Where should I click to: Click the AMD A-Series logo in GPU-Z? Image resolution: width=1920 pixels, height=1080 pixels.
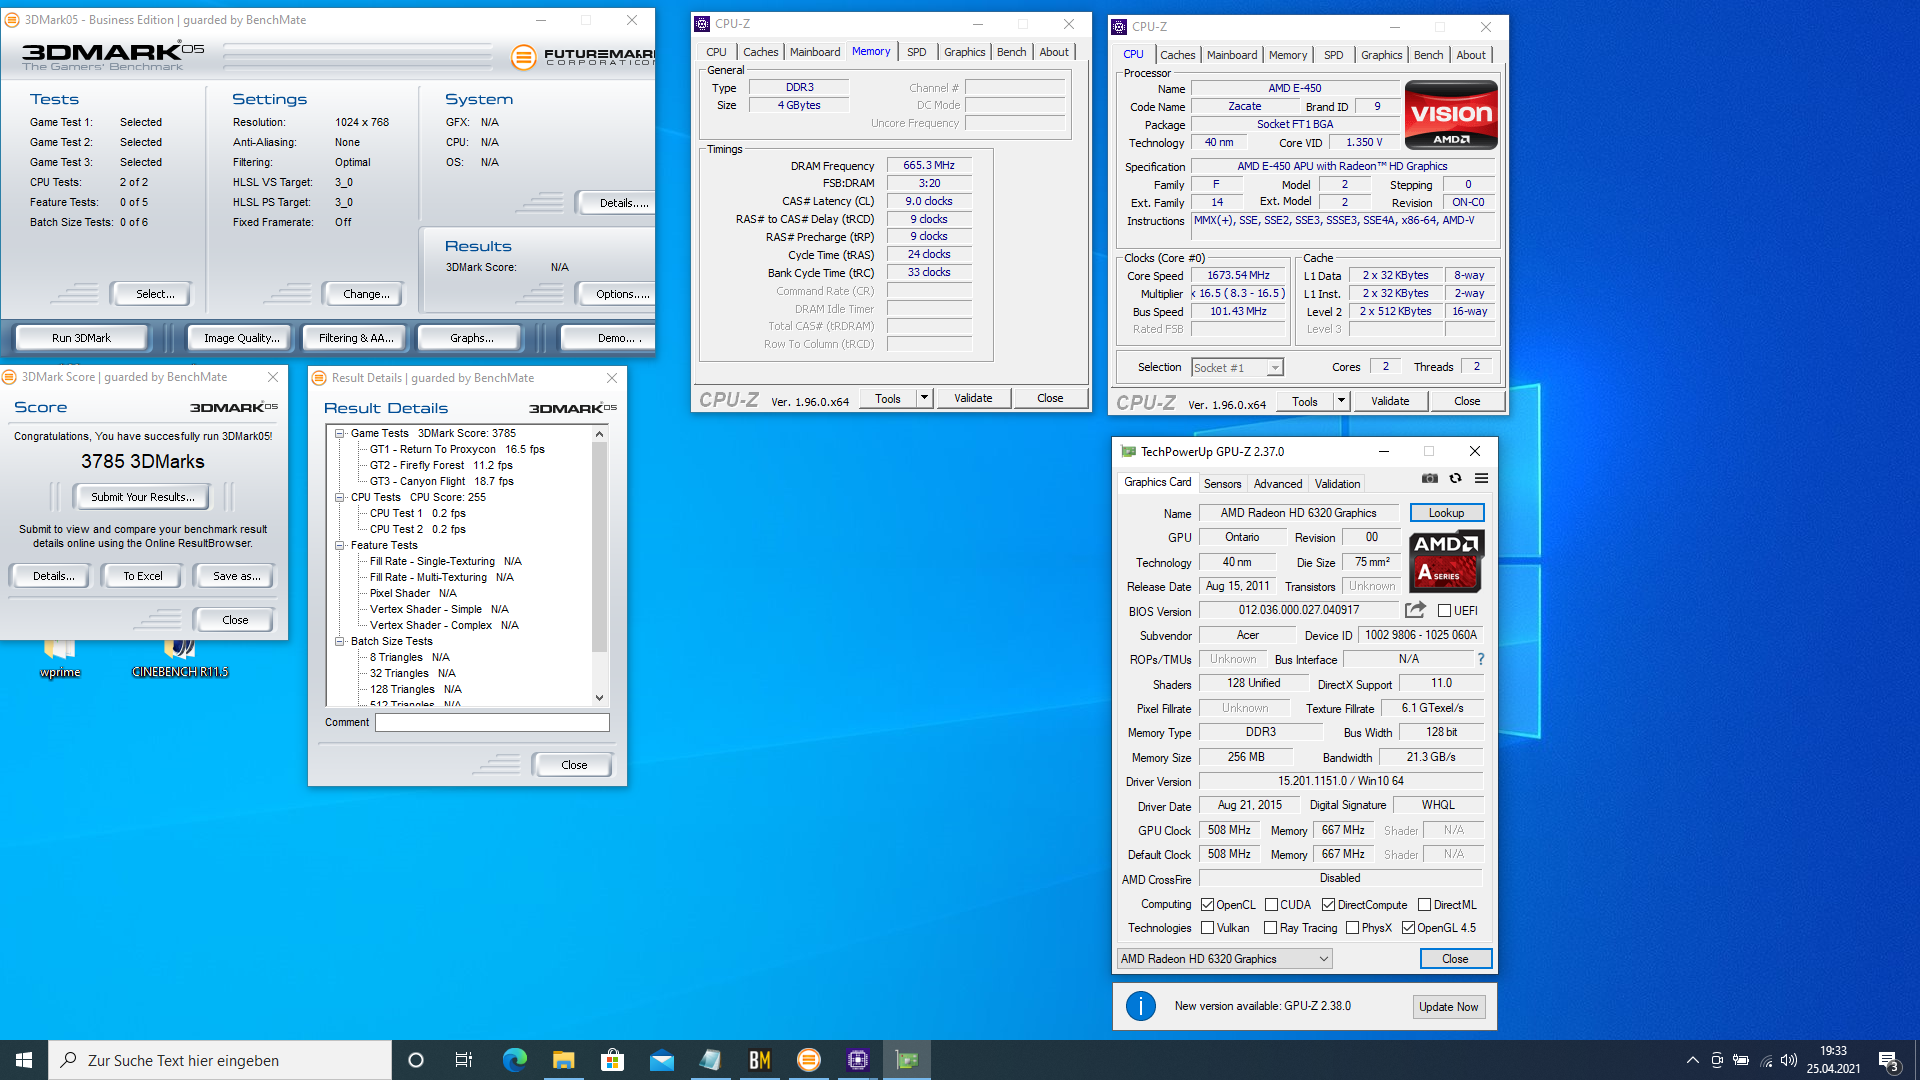click(1446, 561)
